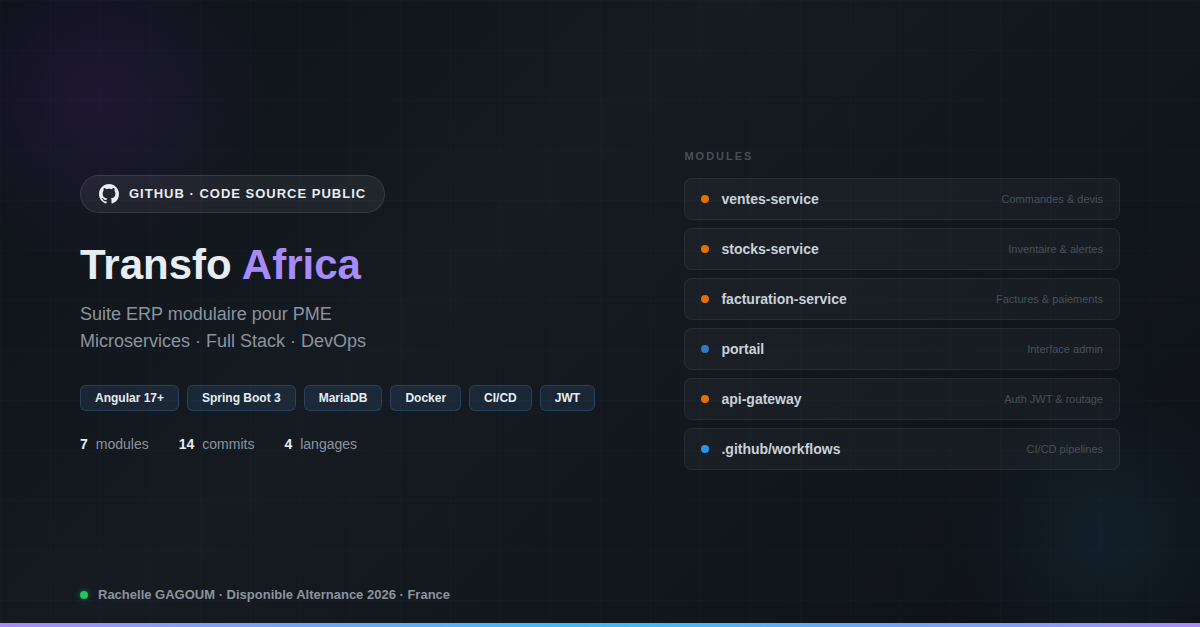Viewport: 1200px width, 627px height.
Task: Click the 'CI/CD pipelines' description
Action: [x=1064, y=449]
